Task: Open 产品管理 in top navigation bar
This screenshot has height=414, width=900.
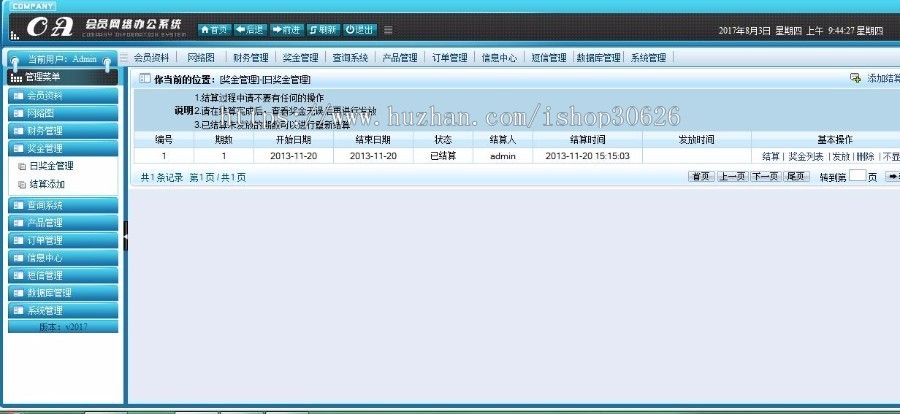Action: (x=400, y=57)
